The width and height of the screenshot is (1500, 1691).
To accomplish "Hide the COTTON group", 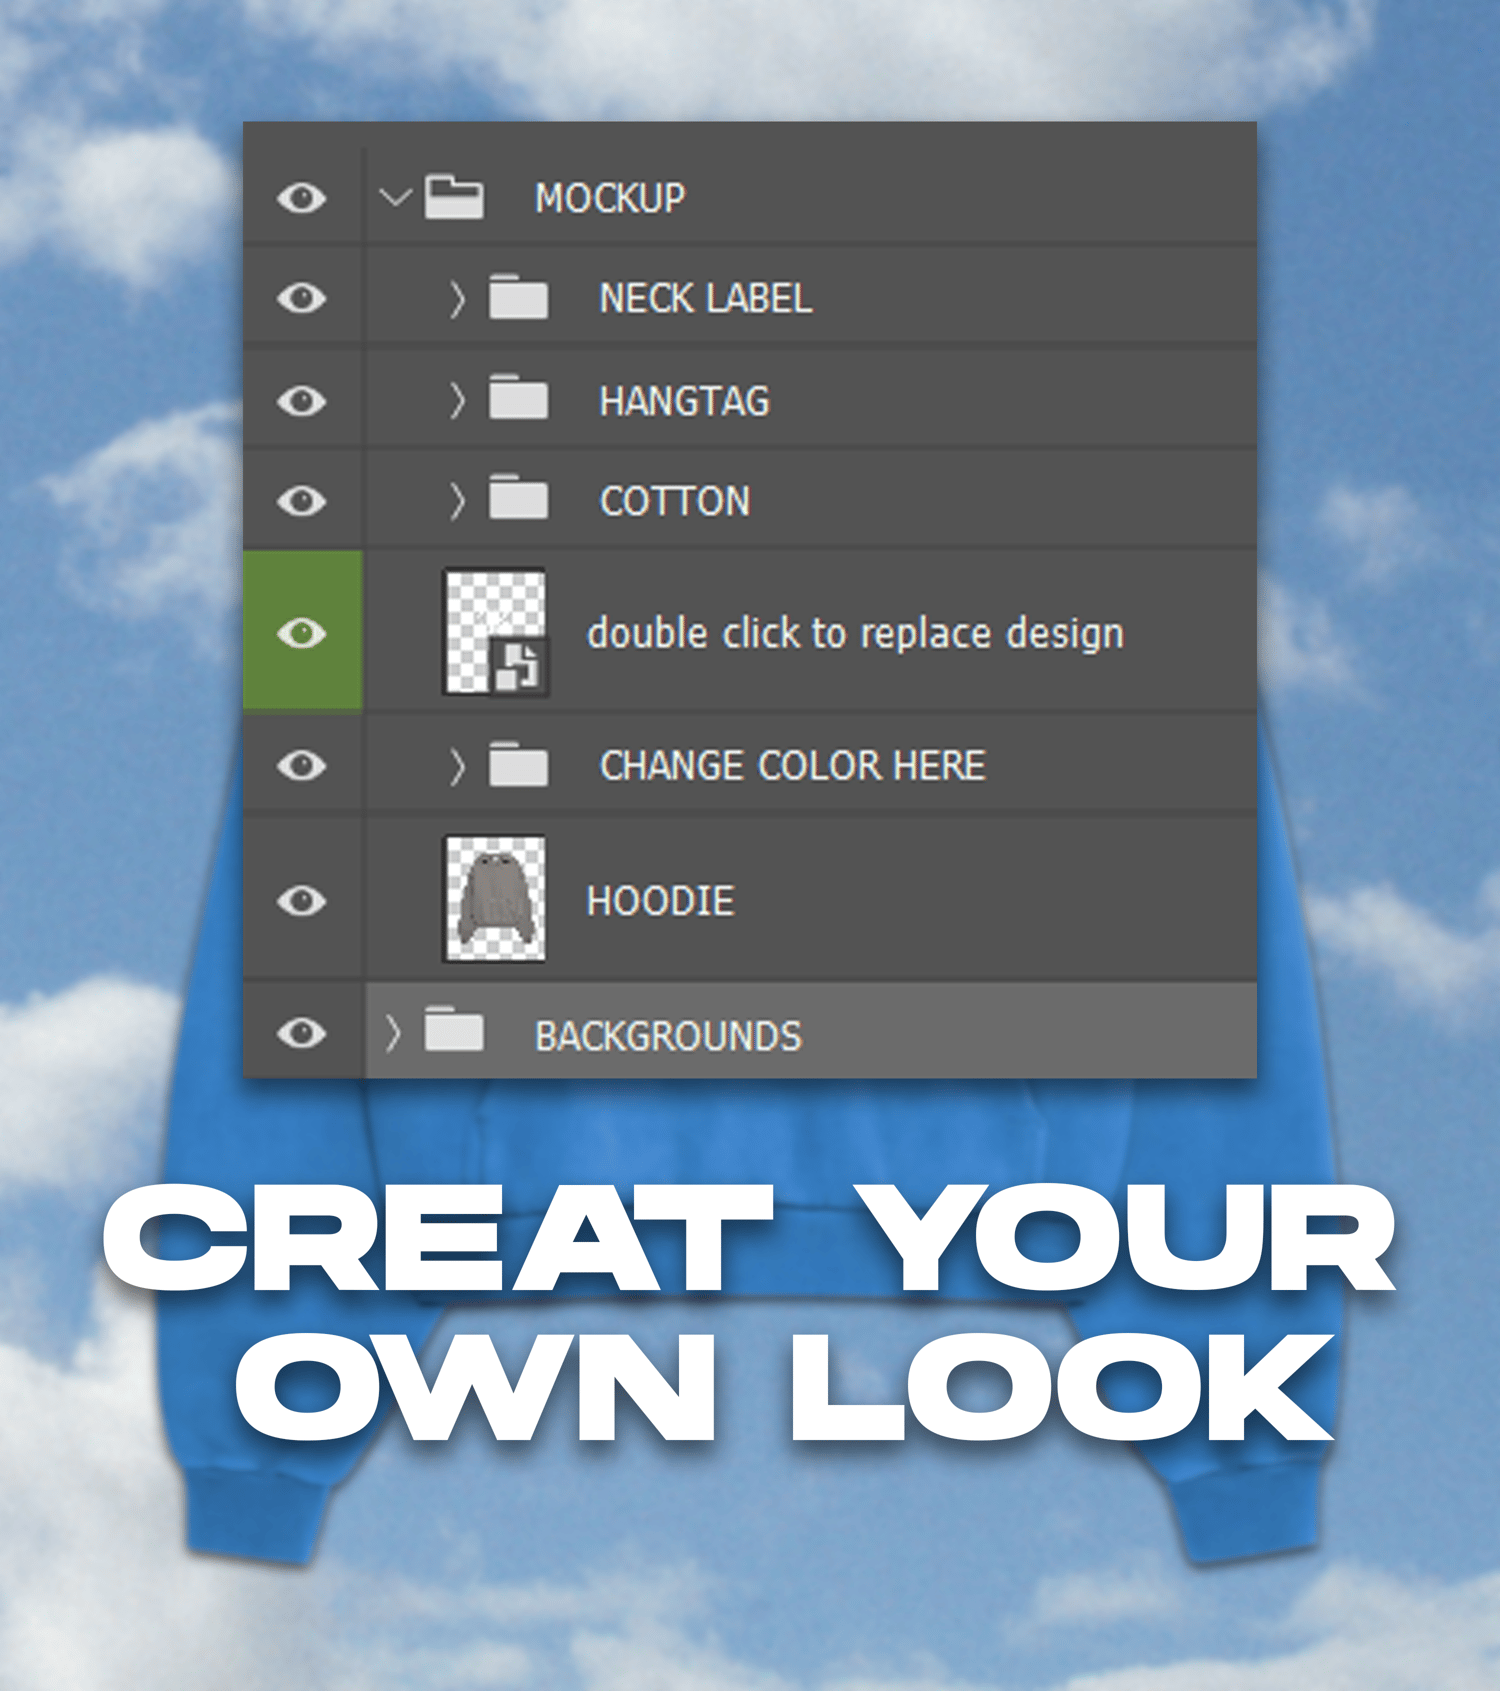I will [x=302, y=500].
